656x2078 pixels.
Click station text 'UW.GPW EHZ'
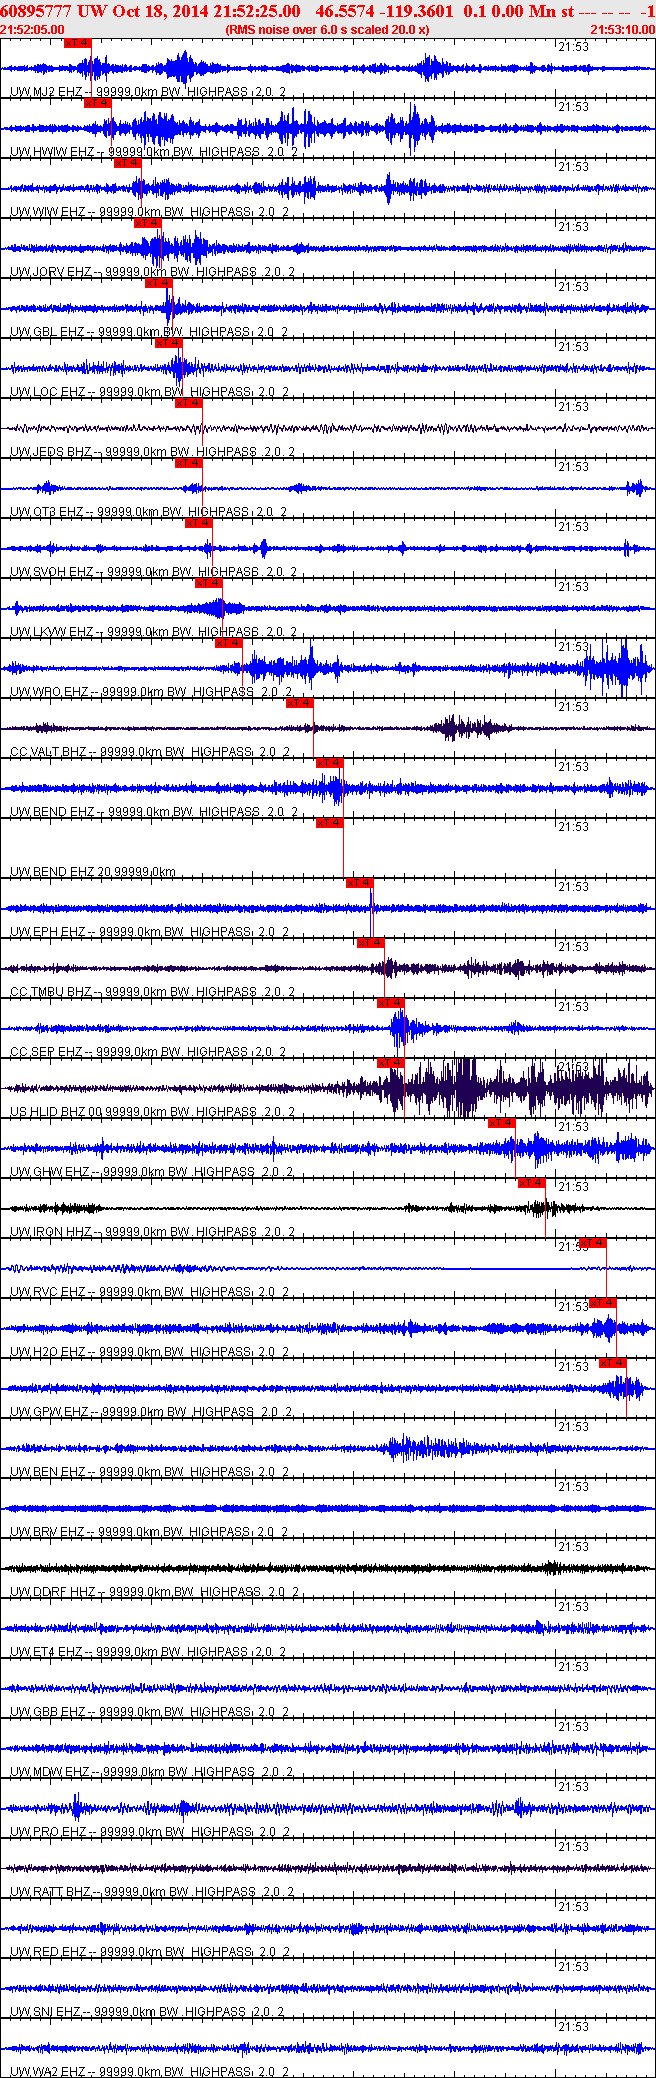[x=49, y=1412]
